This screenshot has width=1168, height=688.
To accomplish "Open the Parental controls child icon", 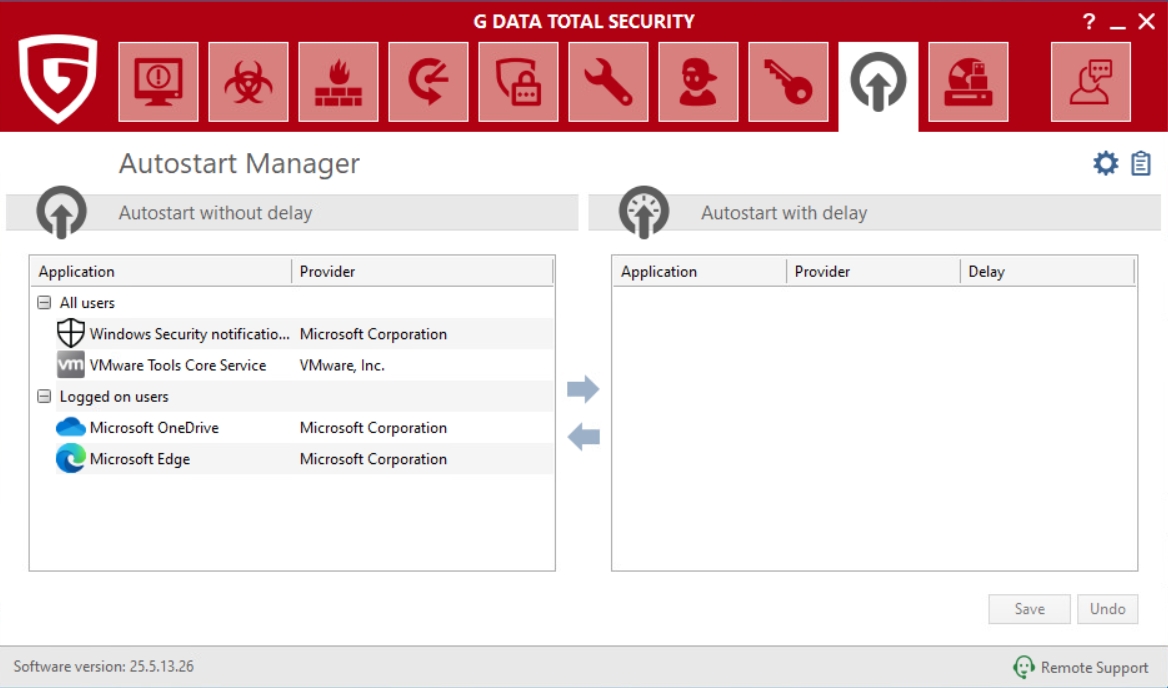I will click(x=698, y=82).
